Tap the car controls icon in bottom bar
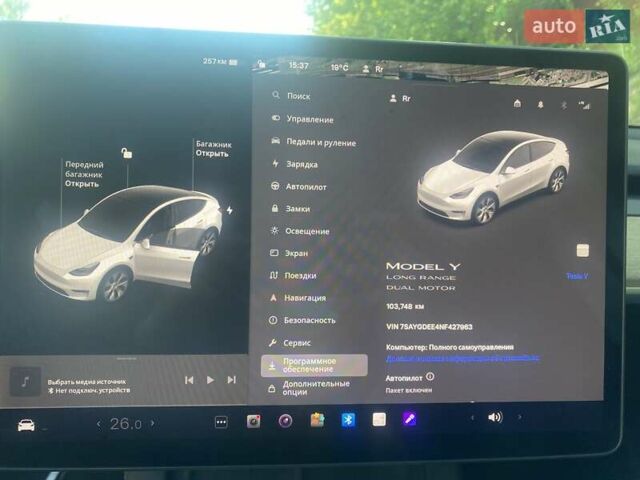640x480 pixels. (26, 424)
